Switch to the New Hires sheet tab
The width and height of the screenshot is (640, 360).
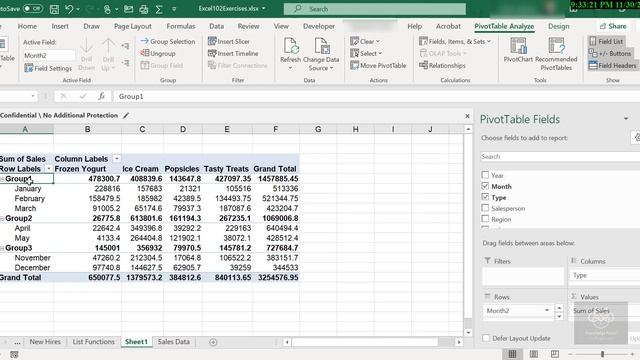pyautogui.click(x=45, y=342)
